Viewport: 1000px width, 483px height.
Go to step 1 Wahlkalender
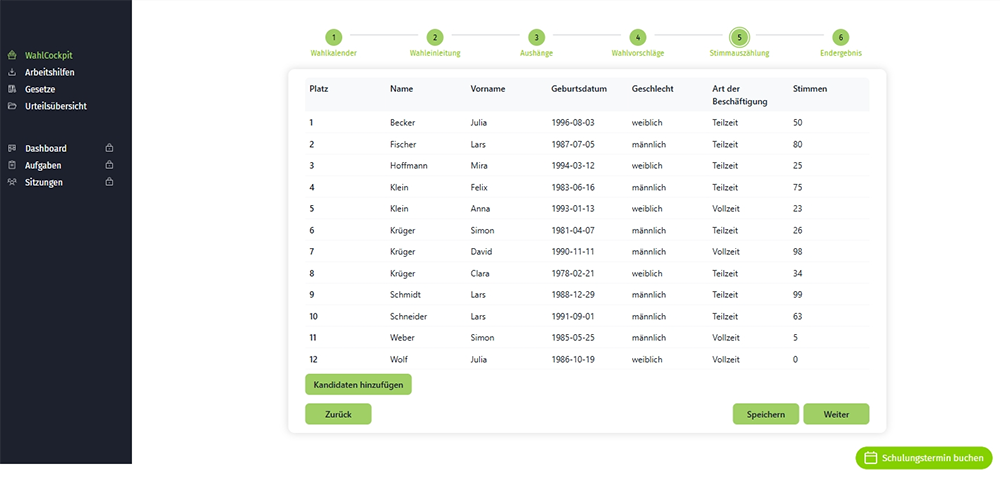(334, 37)
